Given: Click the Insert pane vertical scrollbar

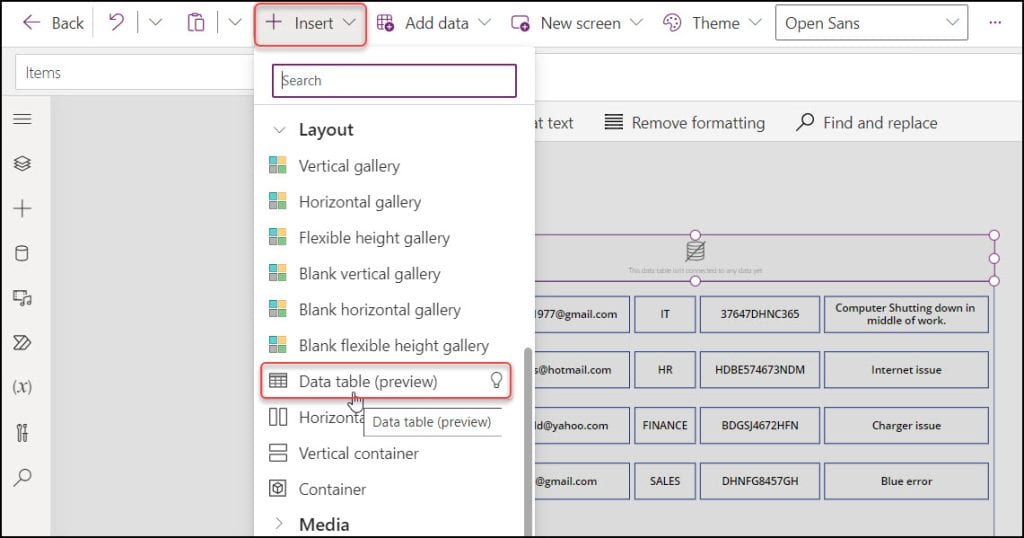Looking at the screenshot, I should pos(528,442).
